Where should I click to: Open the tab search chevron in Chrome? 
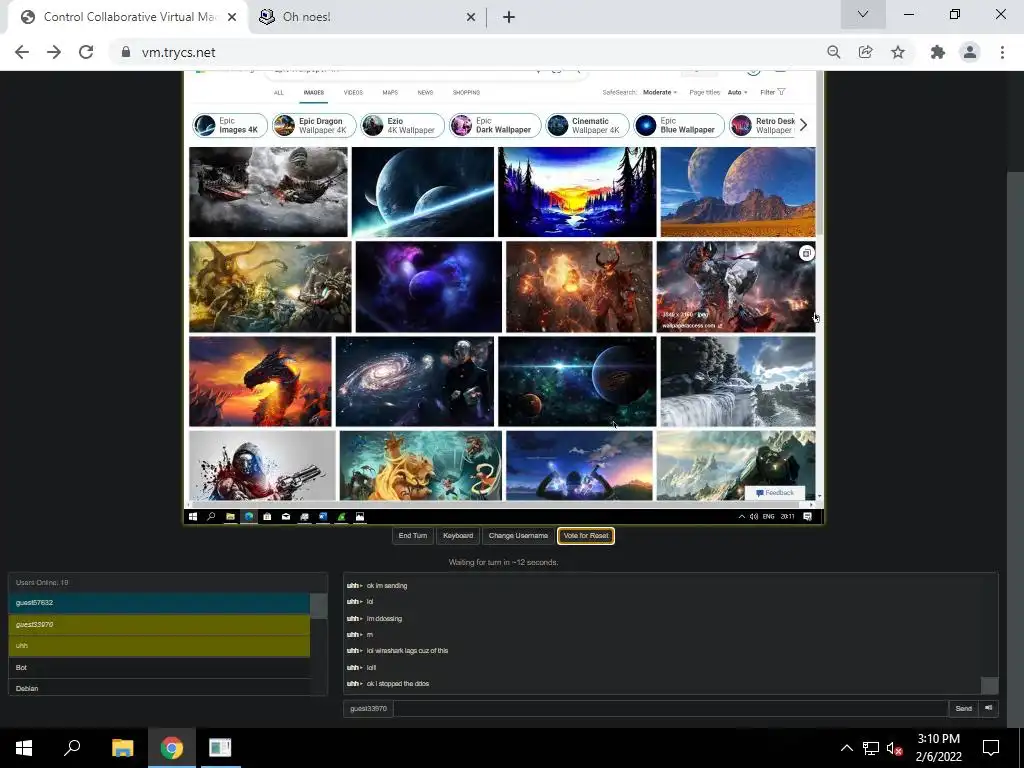pyautogui.click(x=863, y=14)
